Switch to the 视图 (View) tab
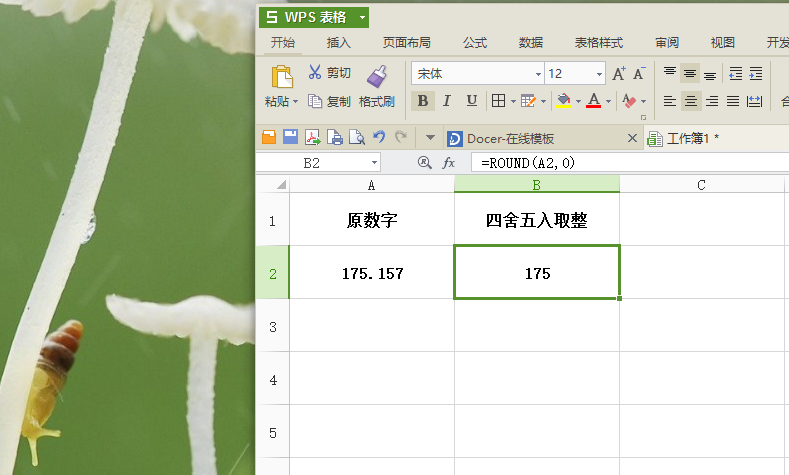Screen dimensions: 789x475 tap(723, 43)
